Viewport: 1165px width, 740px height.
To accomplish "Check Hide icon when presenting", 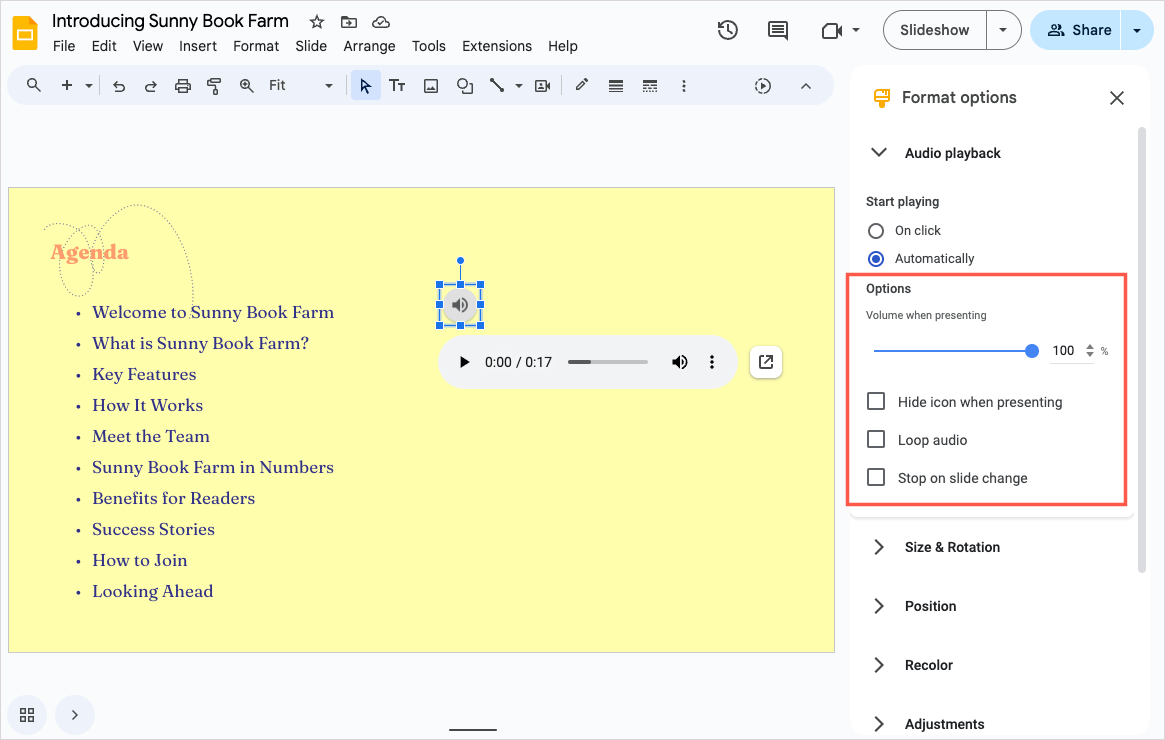I will click(x=876, y=401).
